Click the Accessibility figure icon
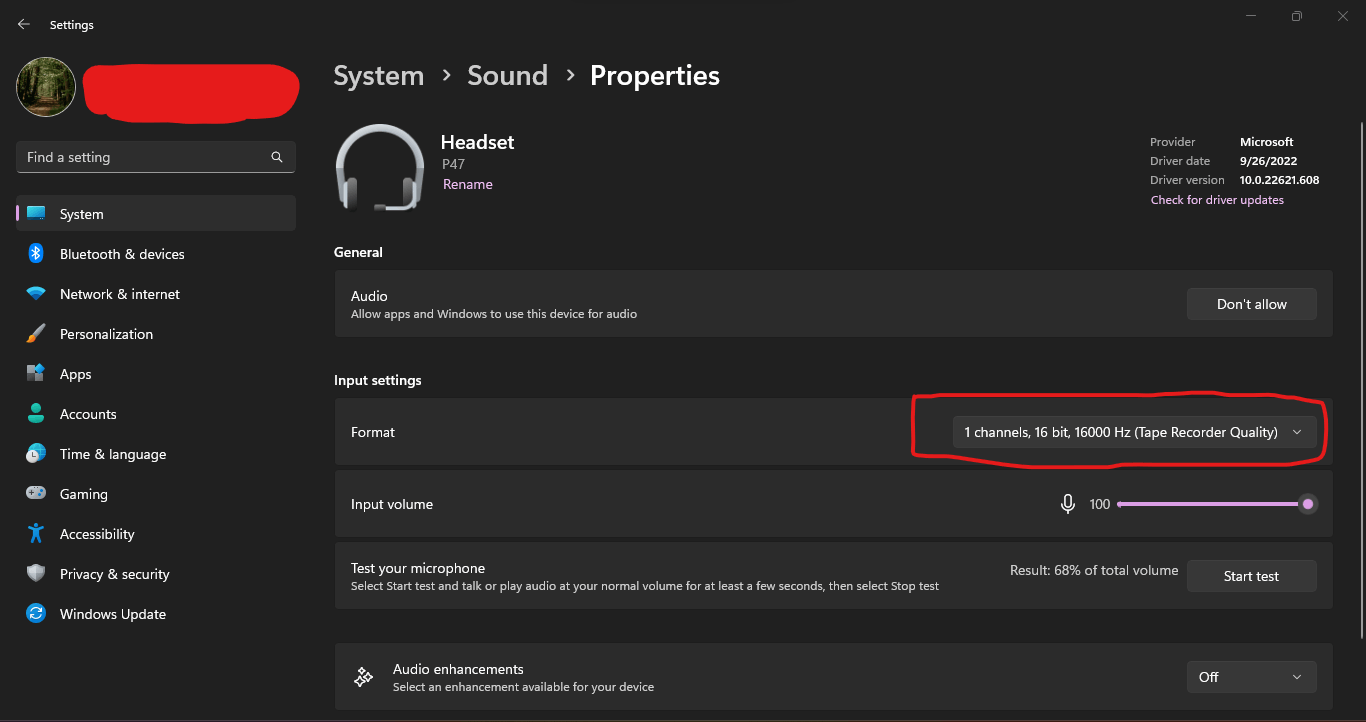The image size is (1366, 722). click(x=36, y=534)
